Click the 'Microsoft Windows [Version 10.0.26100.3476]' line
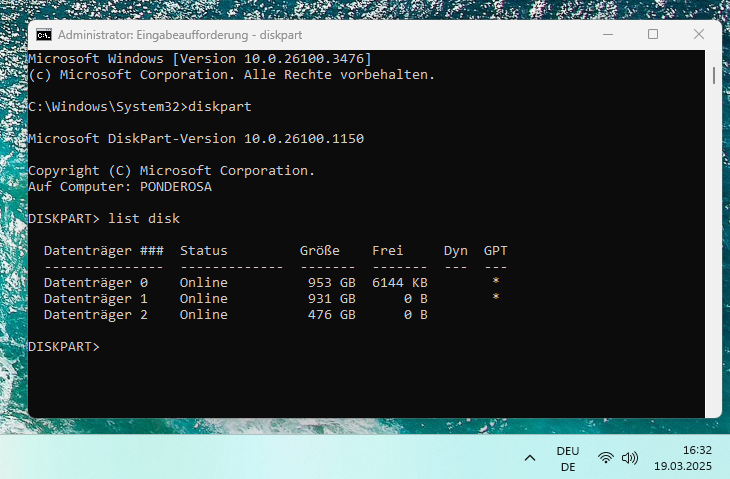The width and height of the screenshot is (730, 479). [200, 59]
